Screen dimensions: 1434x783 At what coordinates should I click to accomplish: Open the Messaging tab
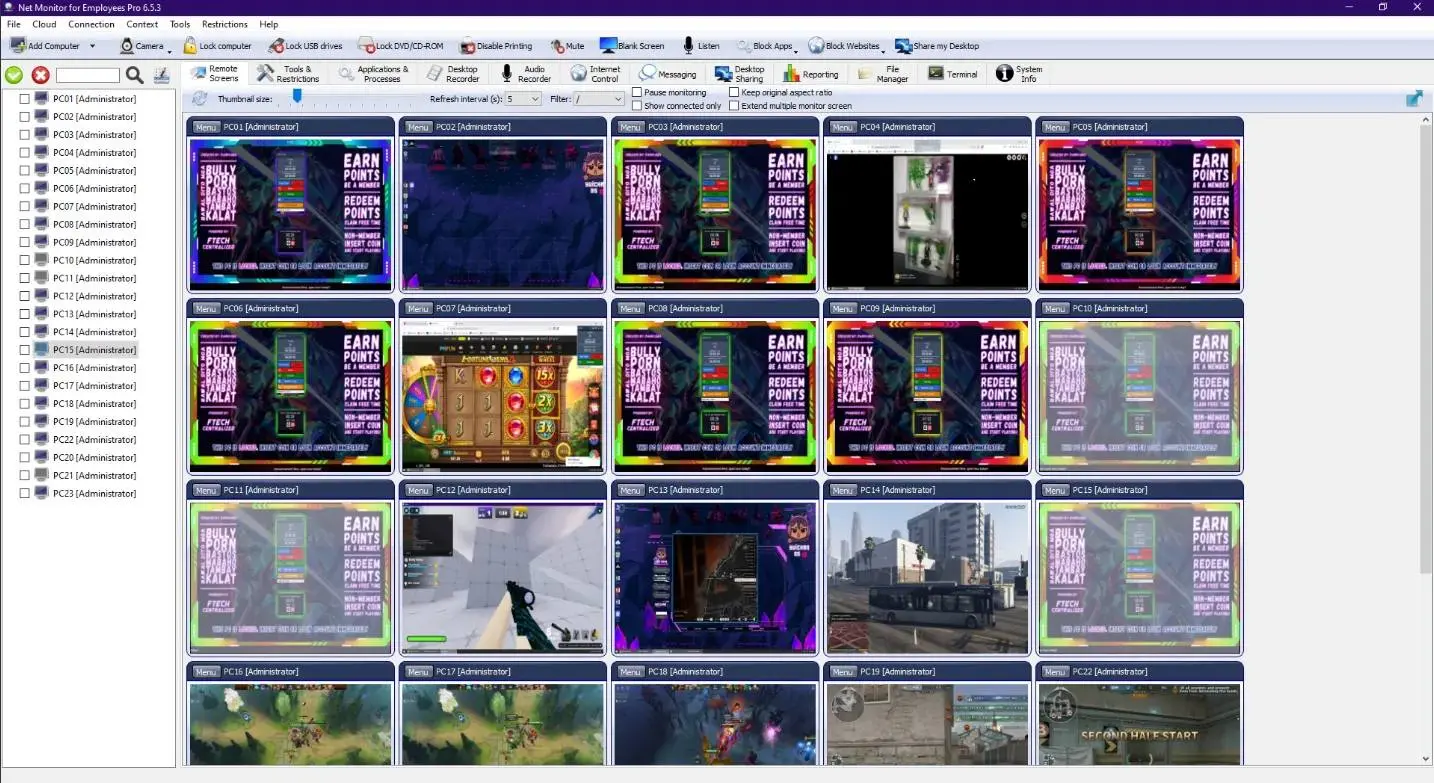[668, 74]
